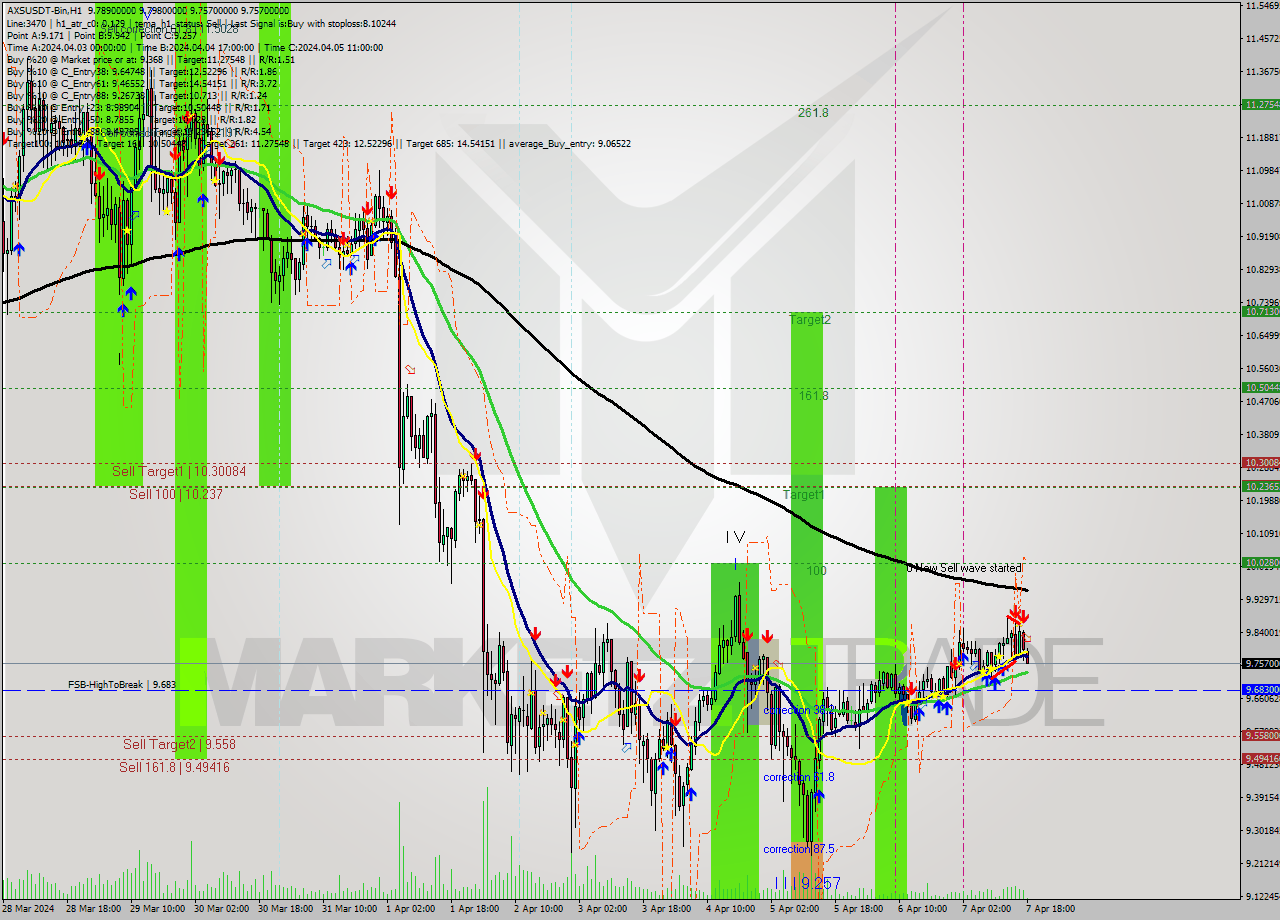Image resolution: width=1280 pixels, height=920 pixels.
Task: Click the current price 9.75700 tag
Action: tap(1260, 663)
